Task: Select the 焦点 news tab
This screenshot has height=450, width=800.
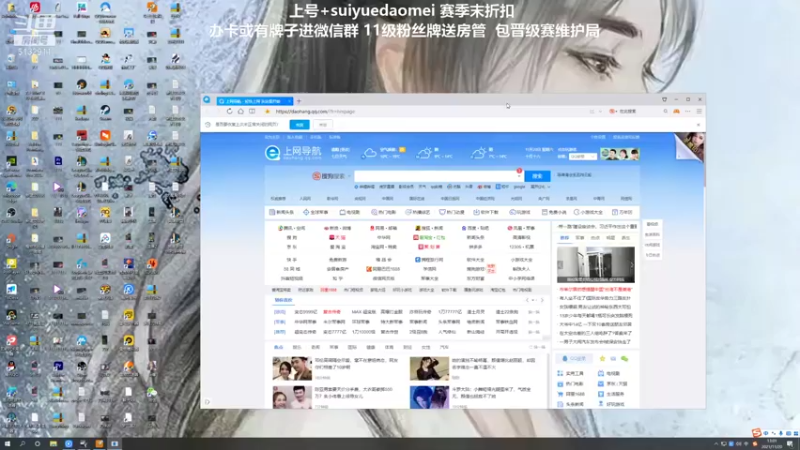Action: [279, 347]
